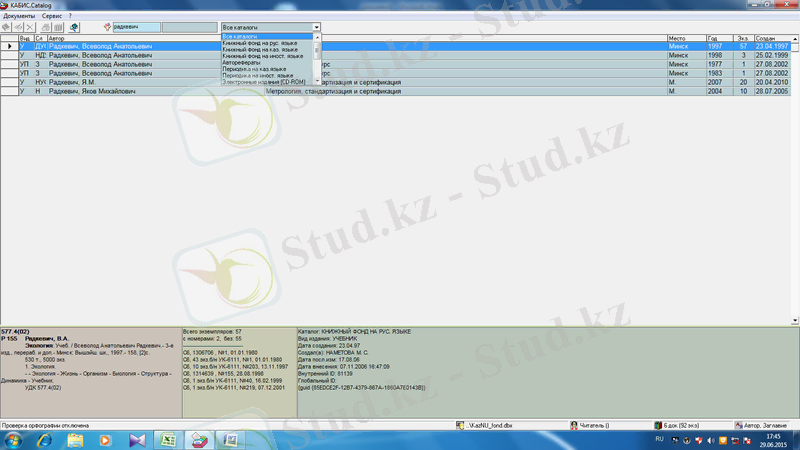800x450 pixels.
Task: Click the second toolbar icon with open book
Action: 18,27
